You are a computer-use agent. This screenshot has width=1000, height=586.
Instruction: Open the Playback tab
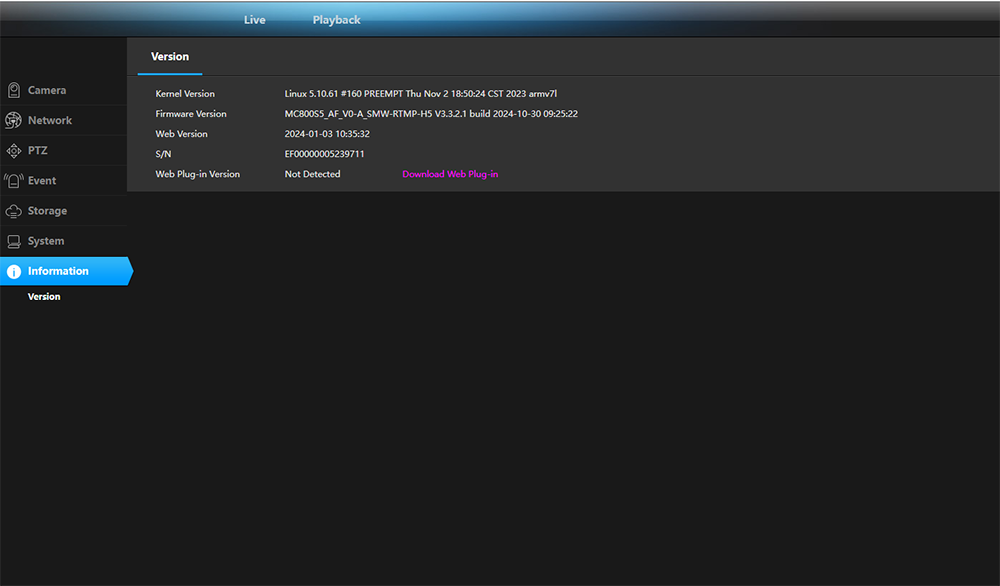pyautogui.click(x=336, y=20)
